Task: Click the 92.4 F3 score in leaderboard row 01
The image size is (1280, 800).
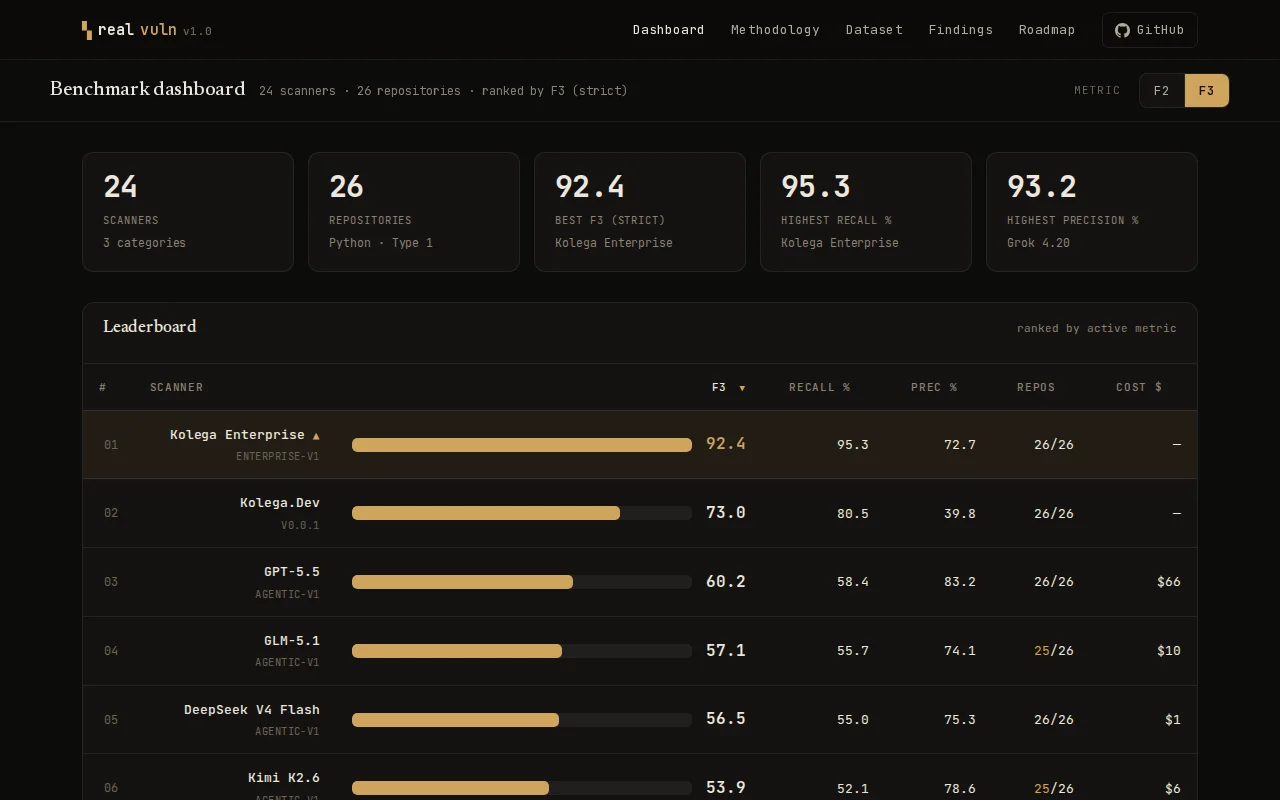Action: [726, 444]
